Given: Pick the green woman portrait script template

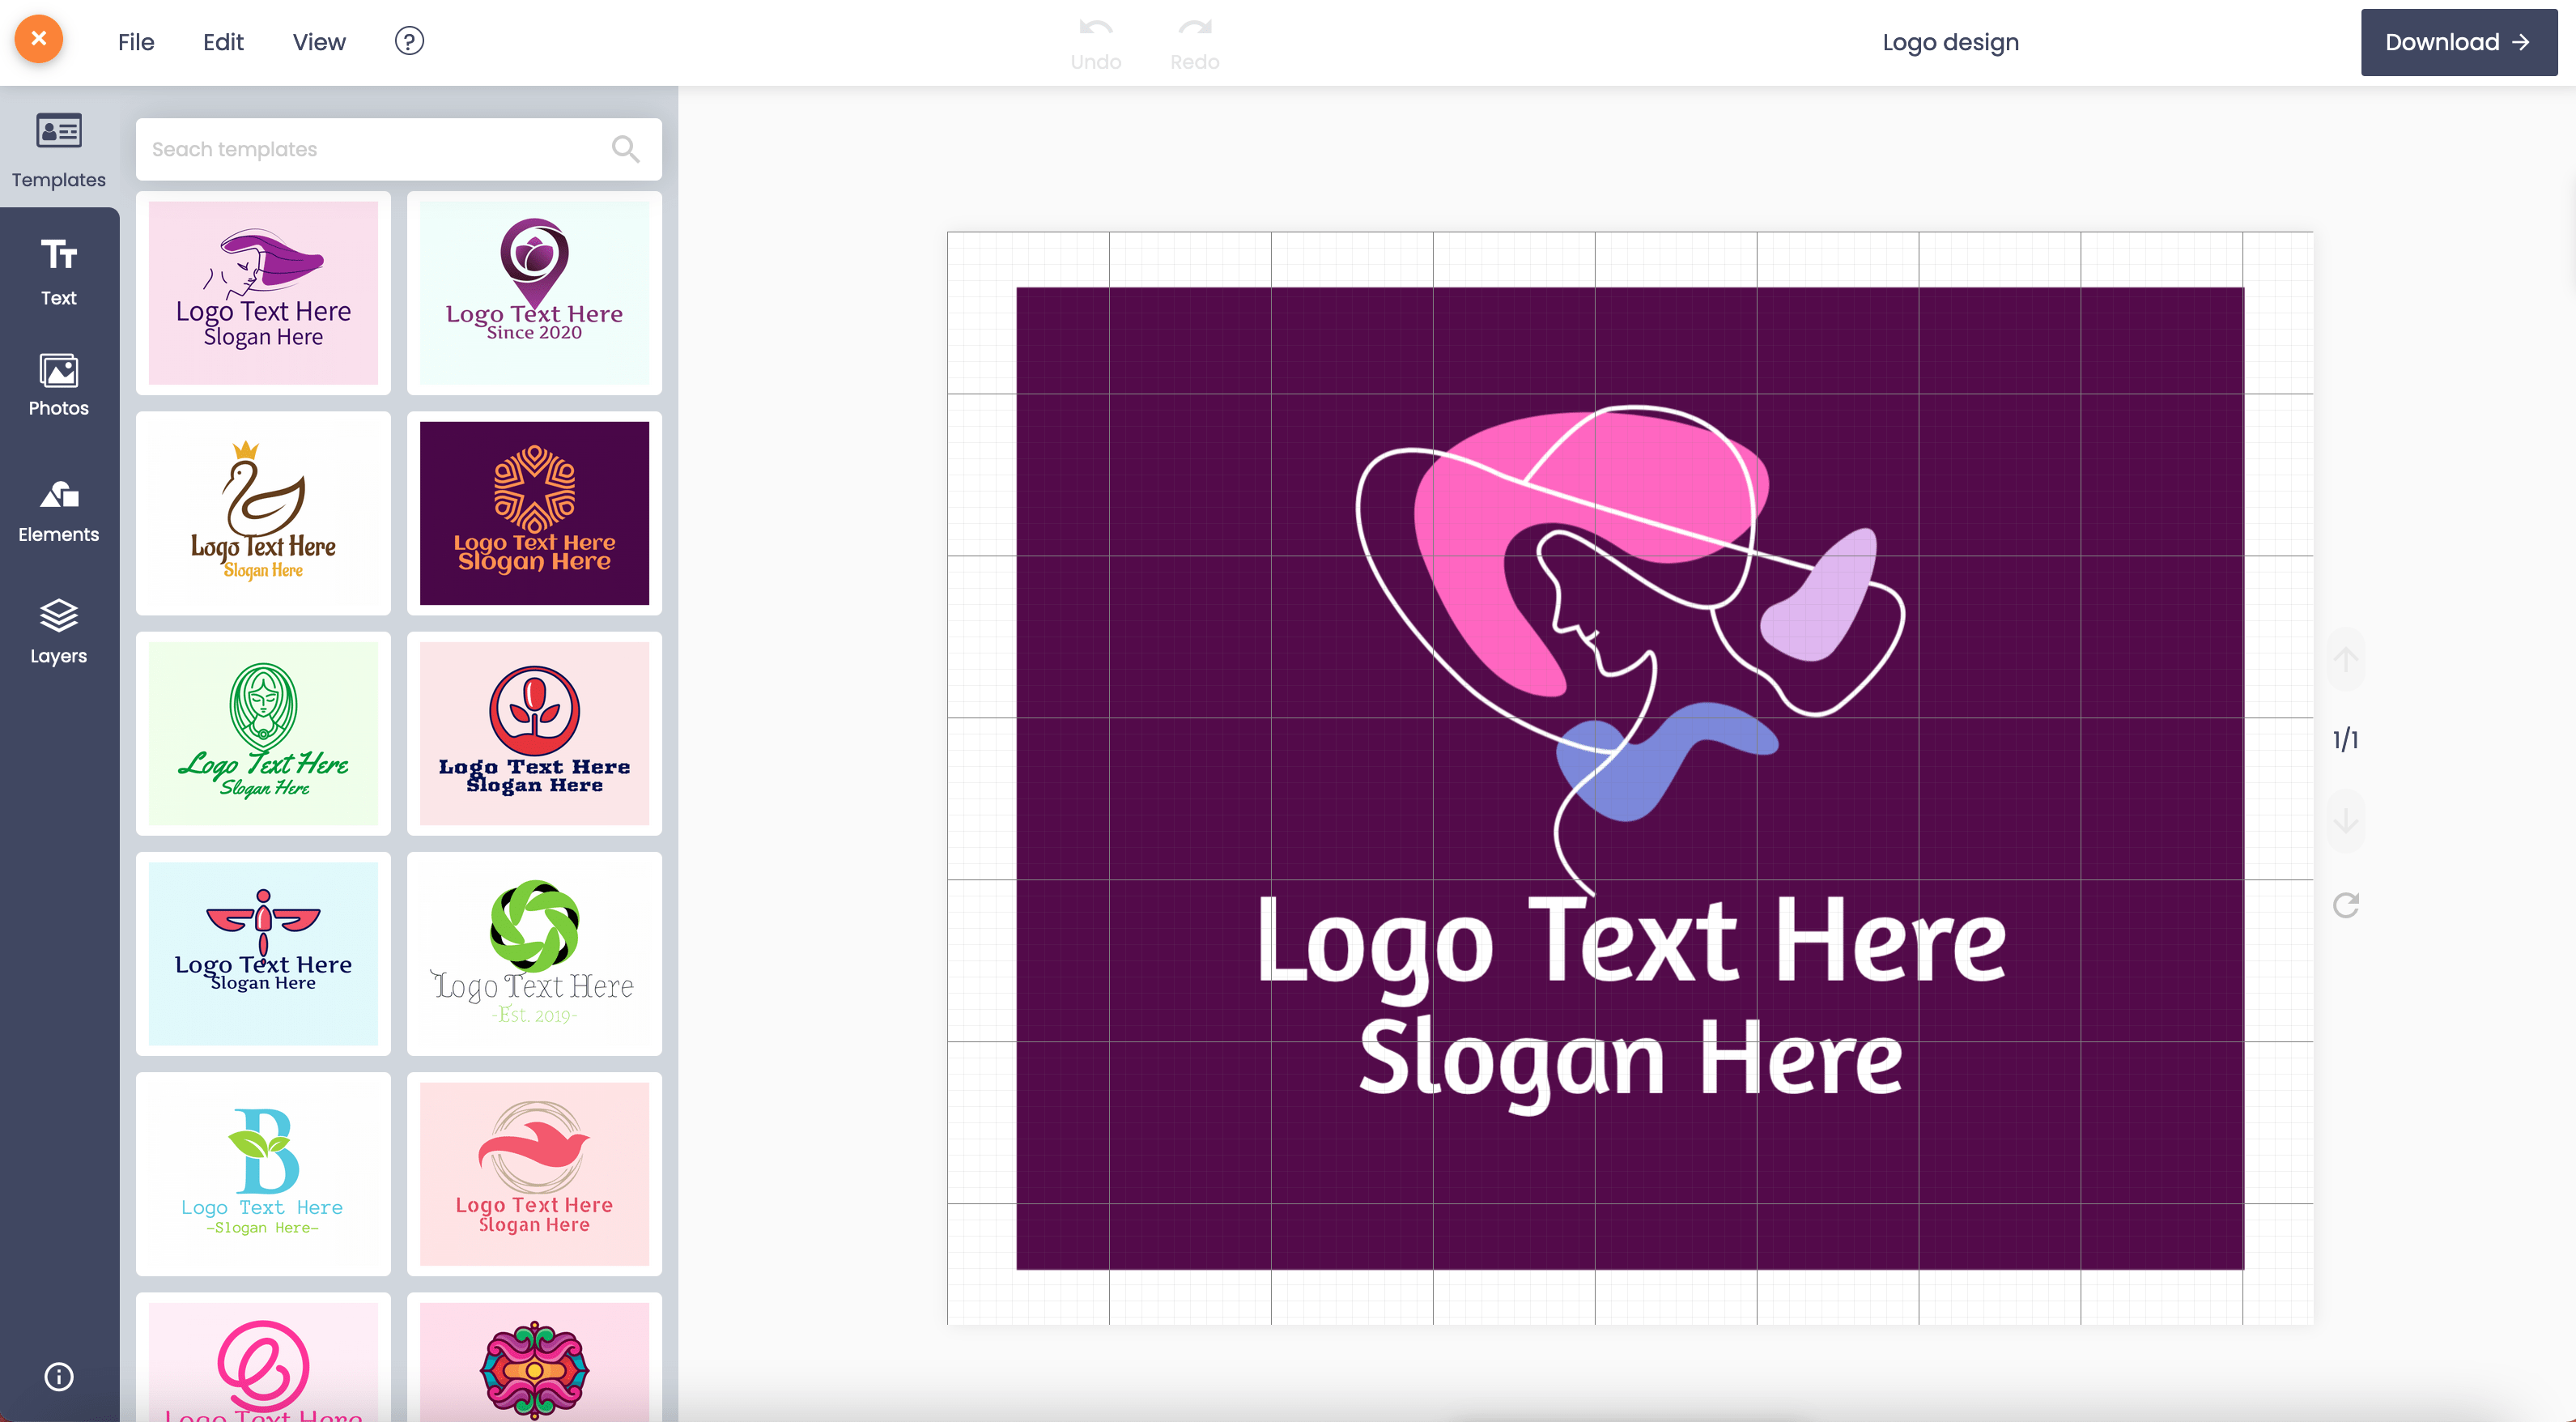Looking at the screenshot, I should coord(263,733).
